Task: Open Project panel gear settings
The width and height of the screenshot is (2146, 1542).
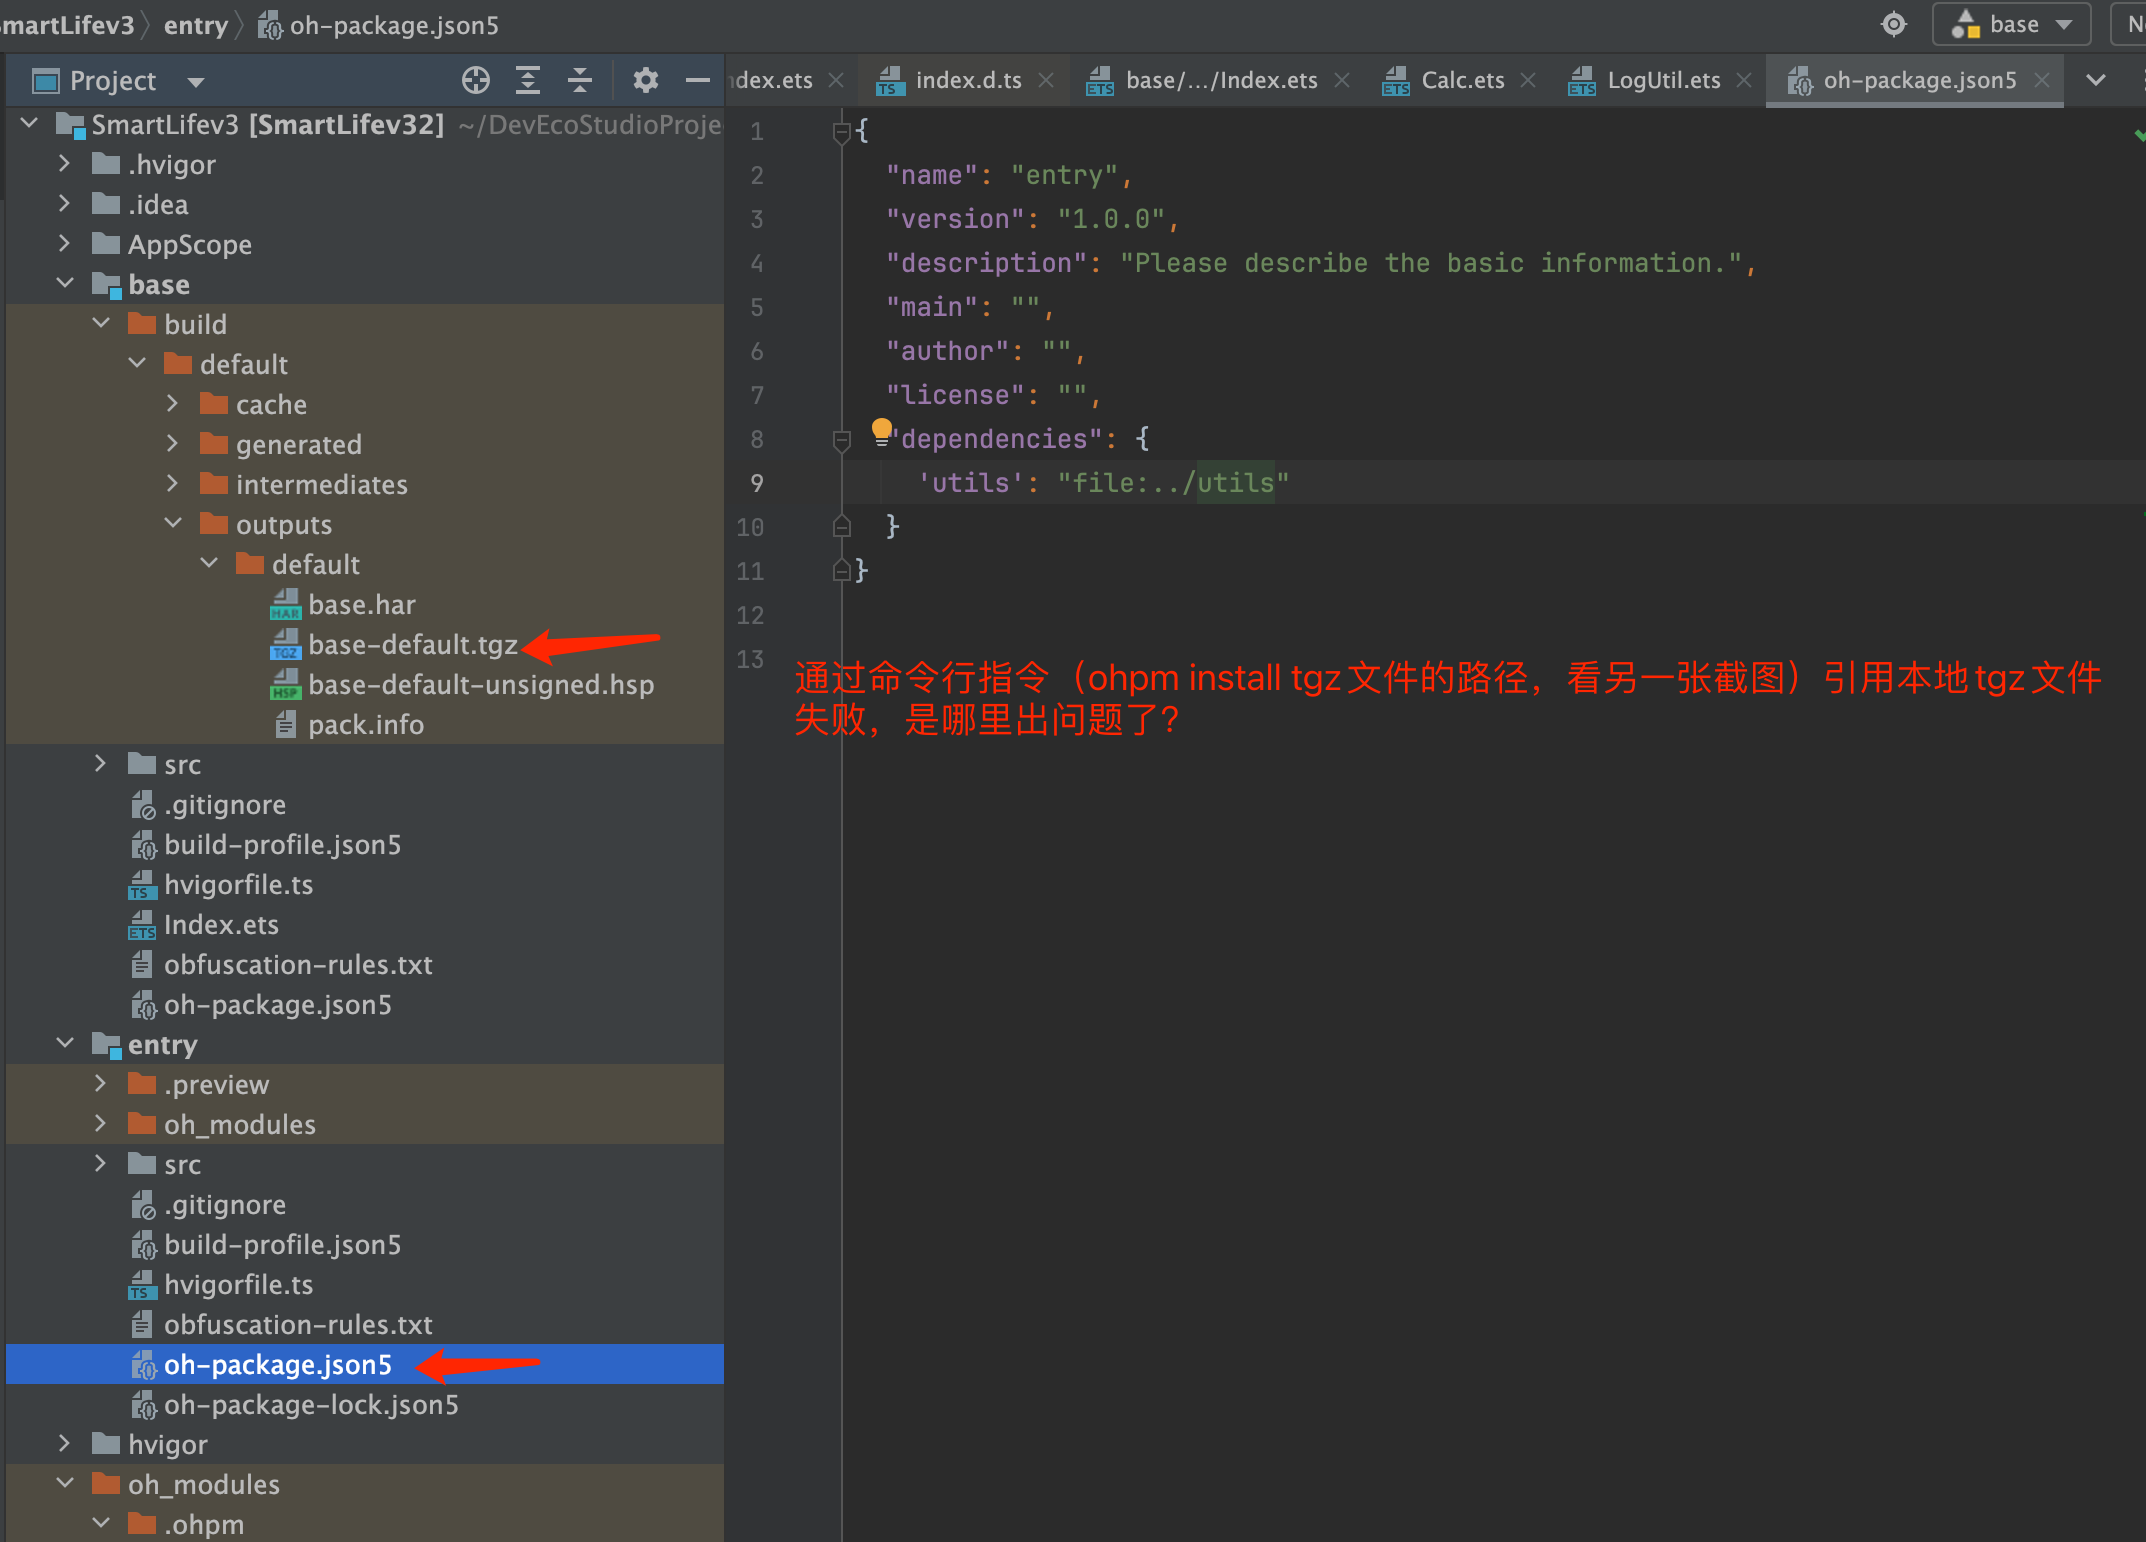Action: coord(646,80)
